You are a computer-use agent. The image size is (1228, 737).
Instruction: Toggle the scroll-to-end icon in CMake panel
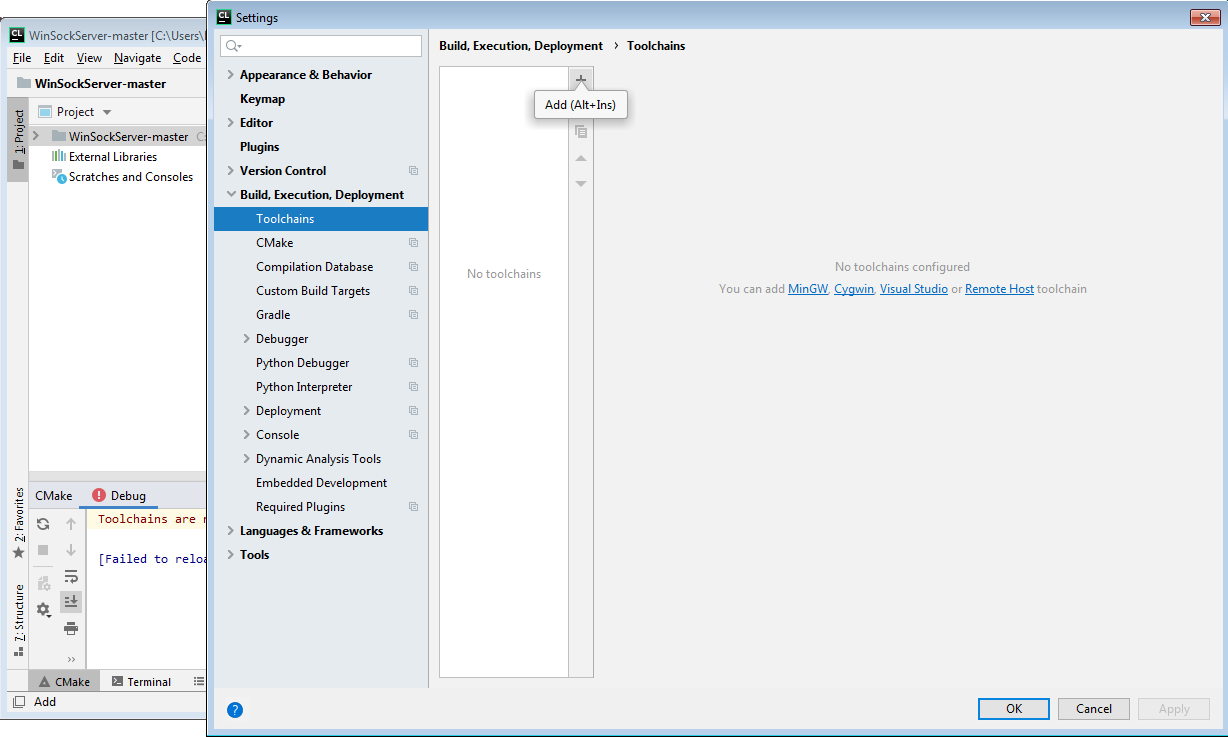pyautogui.click(x=71, y=602)
